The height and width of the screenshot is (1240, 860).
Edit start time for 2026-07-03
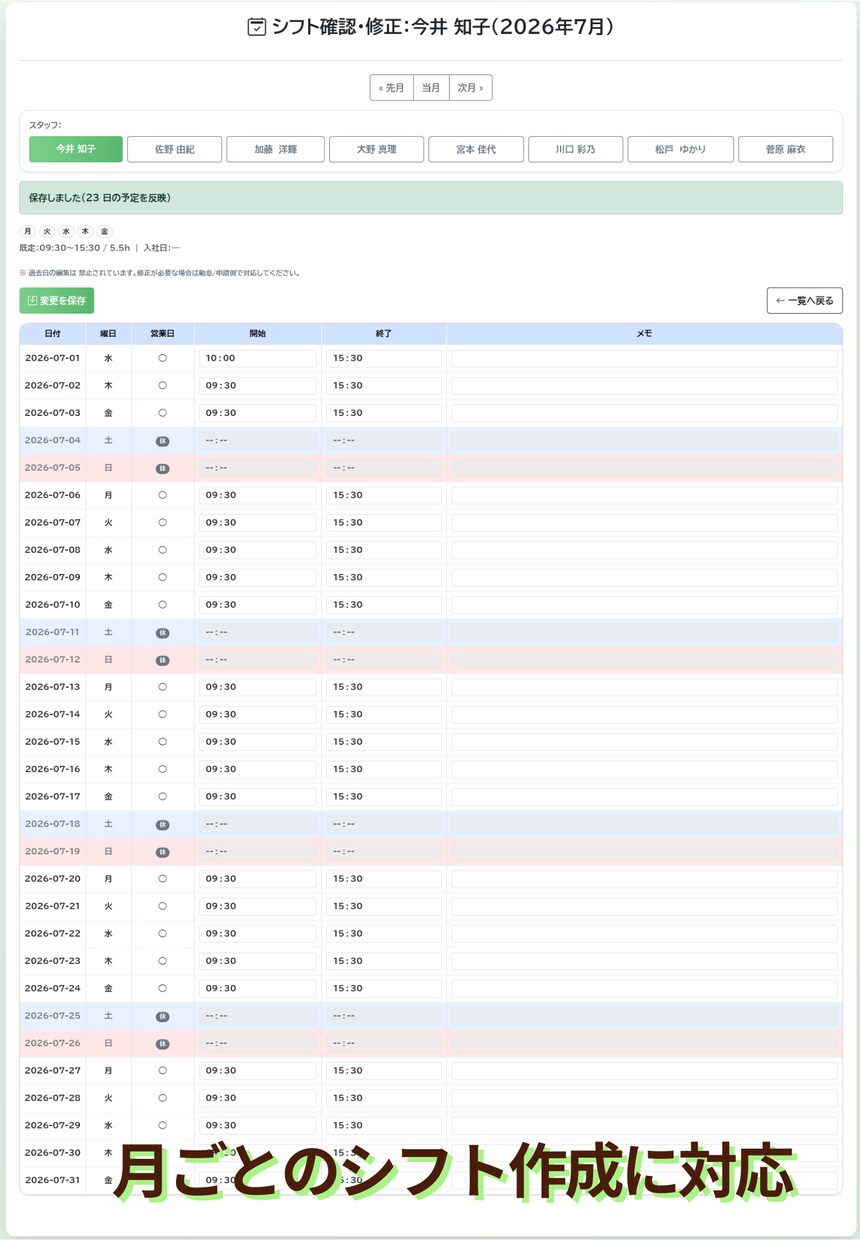pyautogui.click(x=258, y=413)
